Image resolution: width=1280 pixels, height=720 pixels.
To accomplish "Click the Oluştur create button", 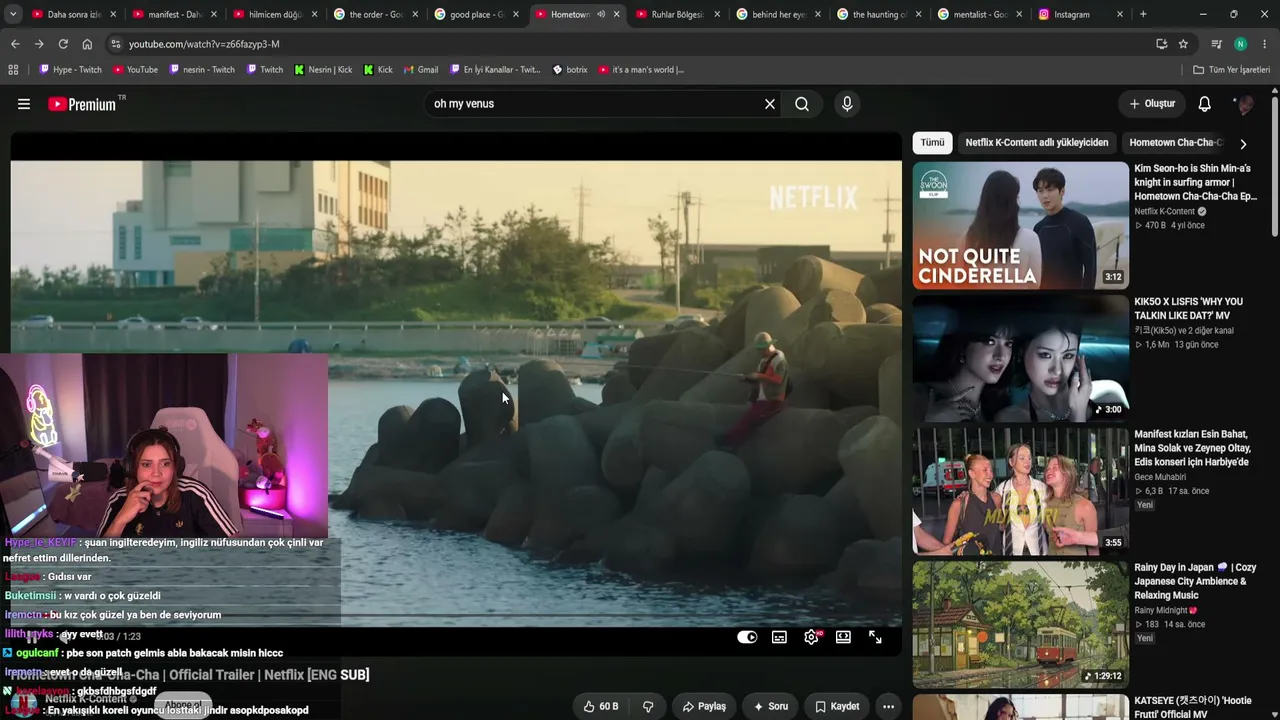I will [x=1152, y=104].
